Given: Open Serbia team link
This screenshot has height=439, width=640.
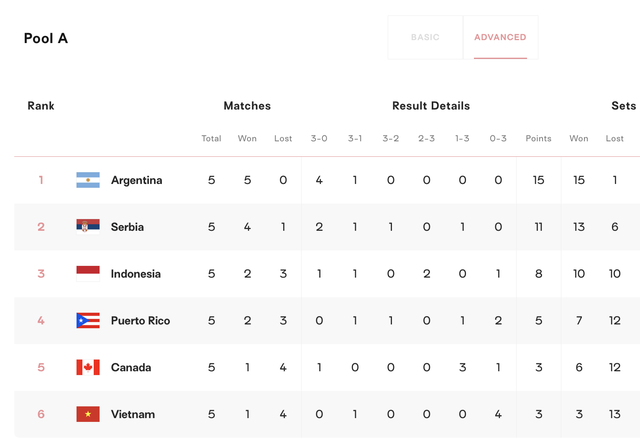Looking at the screenshot, I should coord(127,227).
